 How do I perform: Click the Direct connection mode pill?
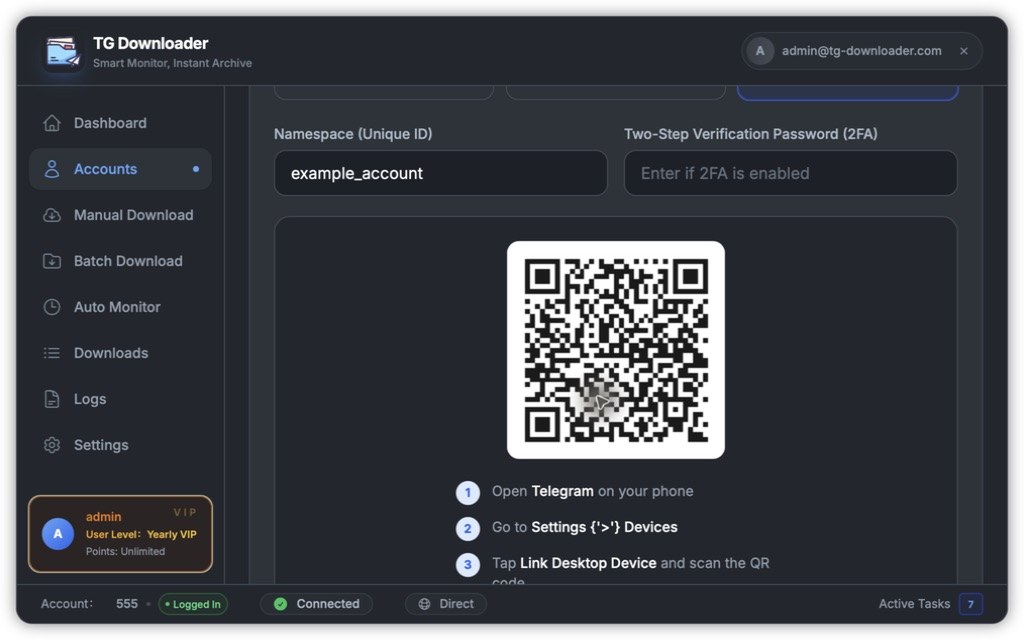[446, 604]
